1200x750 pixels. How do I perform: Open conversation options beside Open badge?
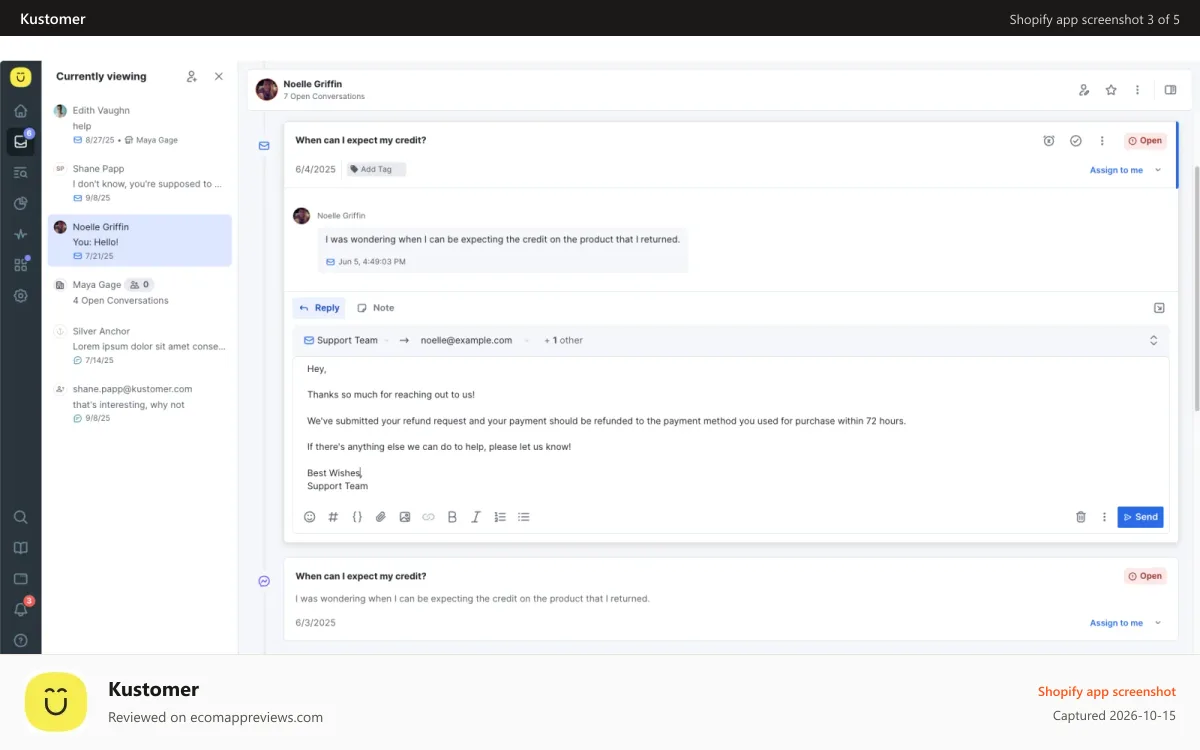(x=1102, y=141)
